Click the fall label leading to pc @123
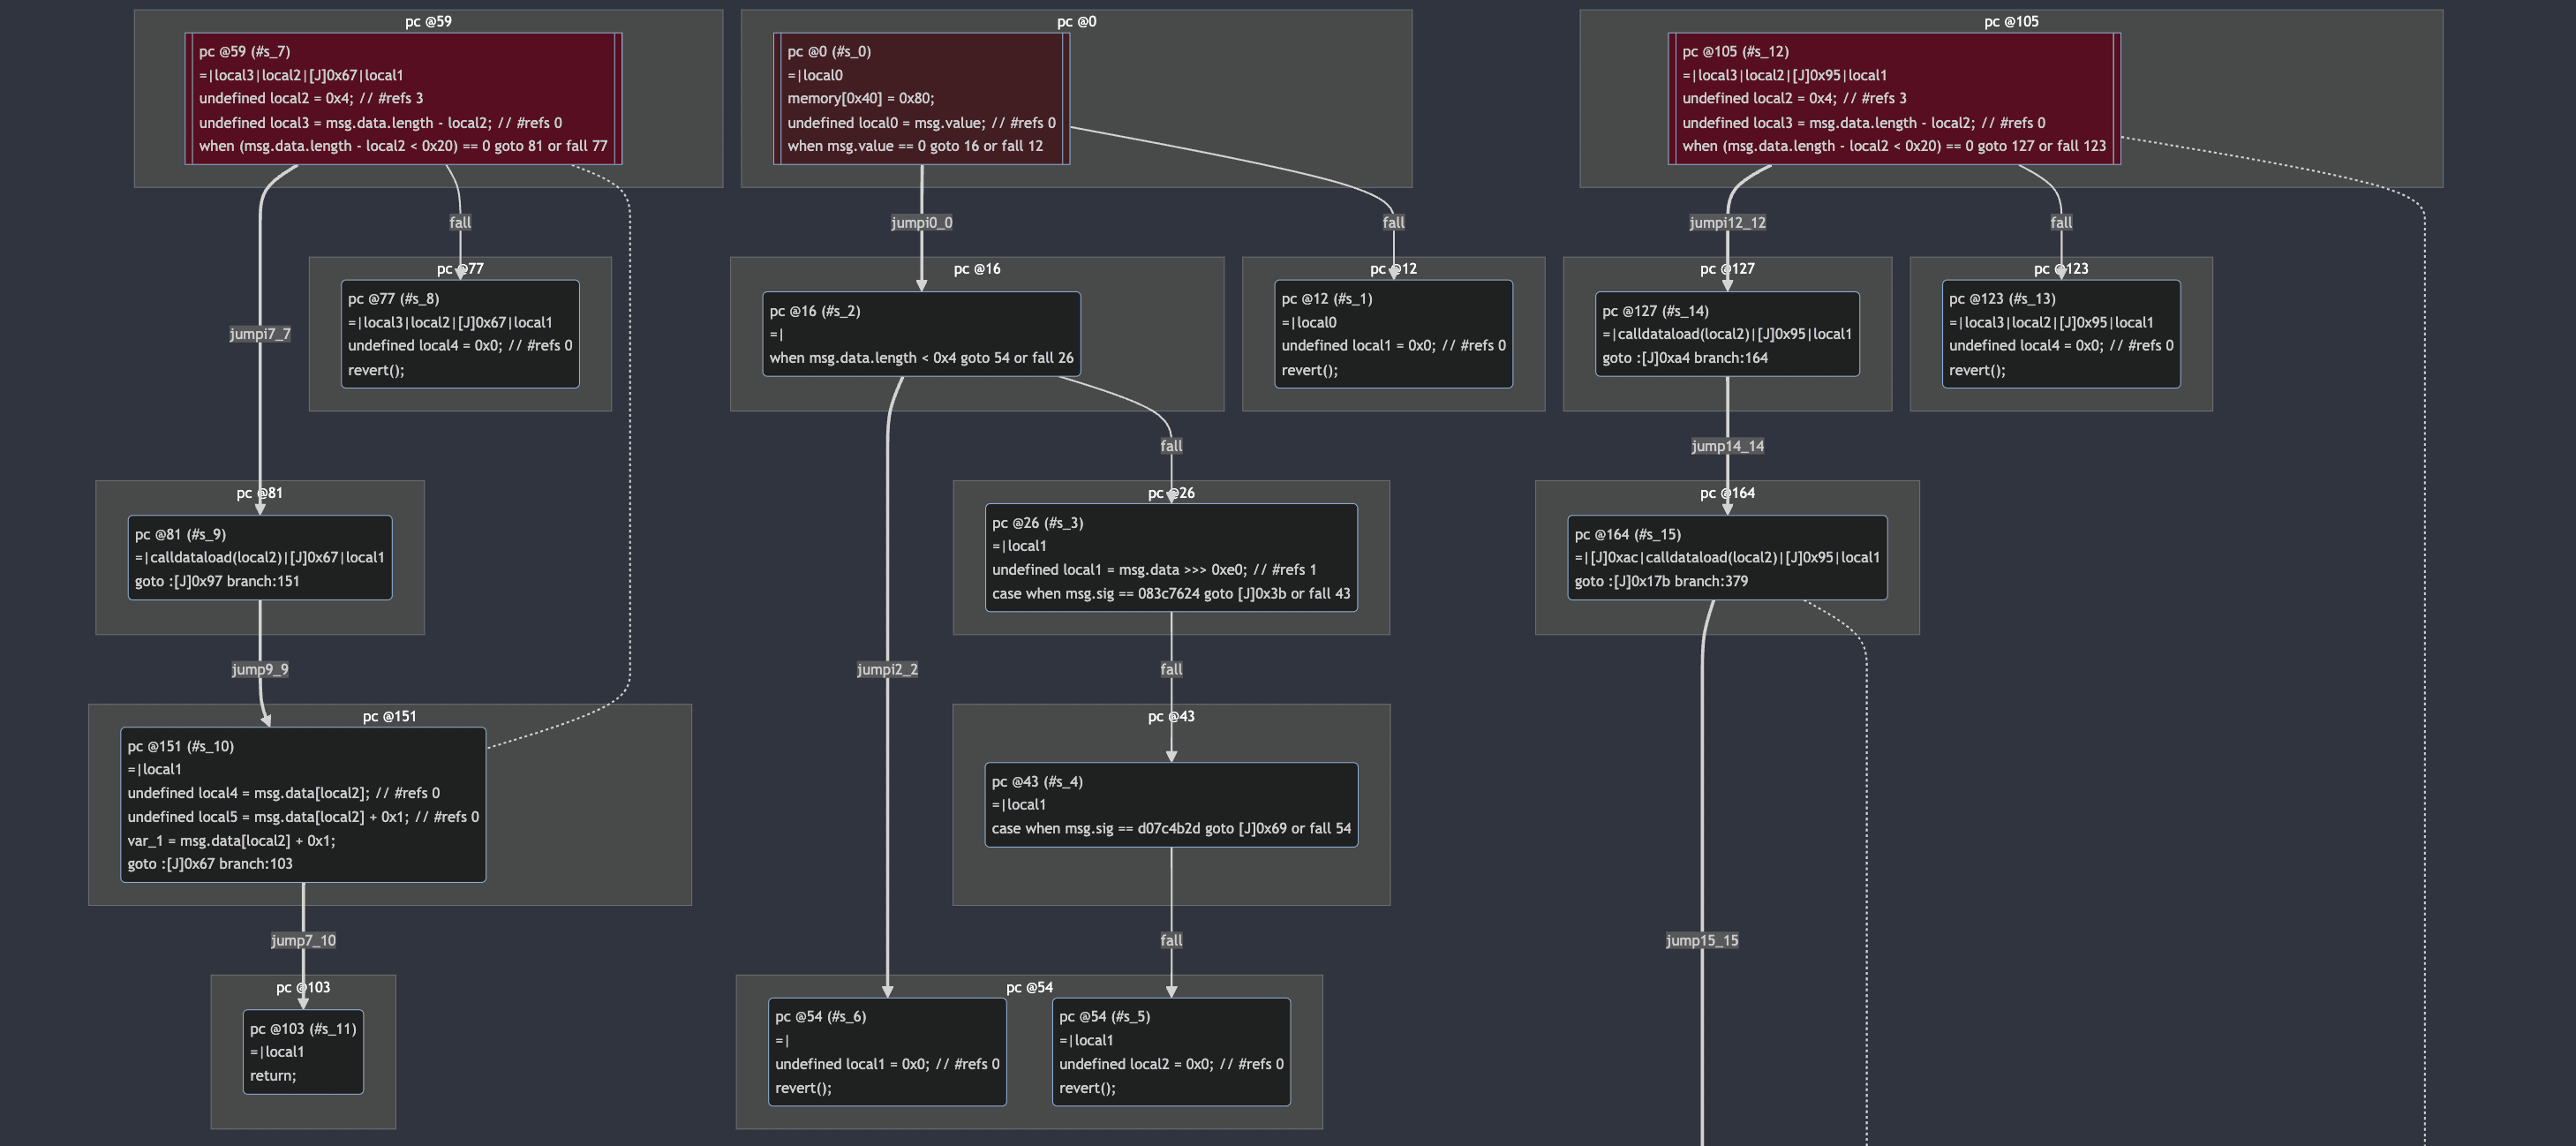The width and height of the screenshot is (2576, 1146). tap(2061, 222)
